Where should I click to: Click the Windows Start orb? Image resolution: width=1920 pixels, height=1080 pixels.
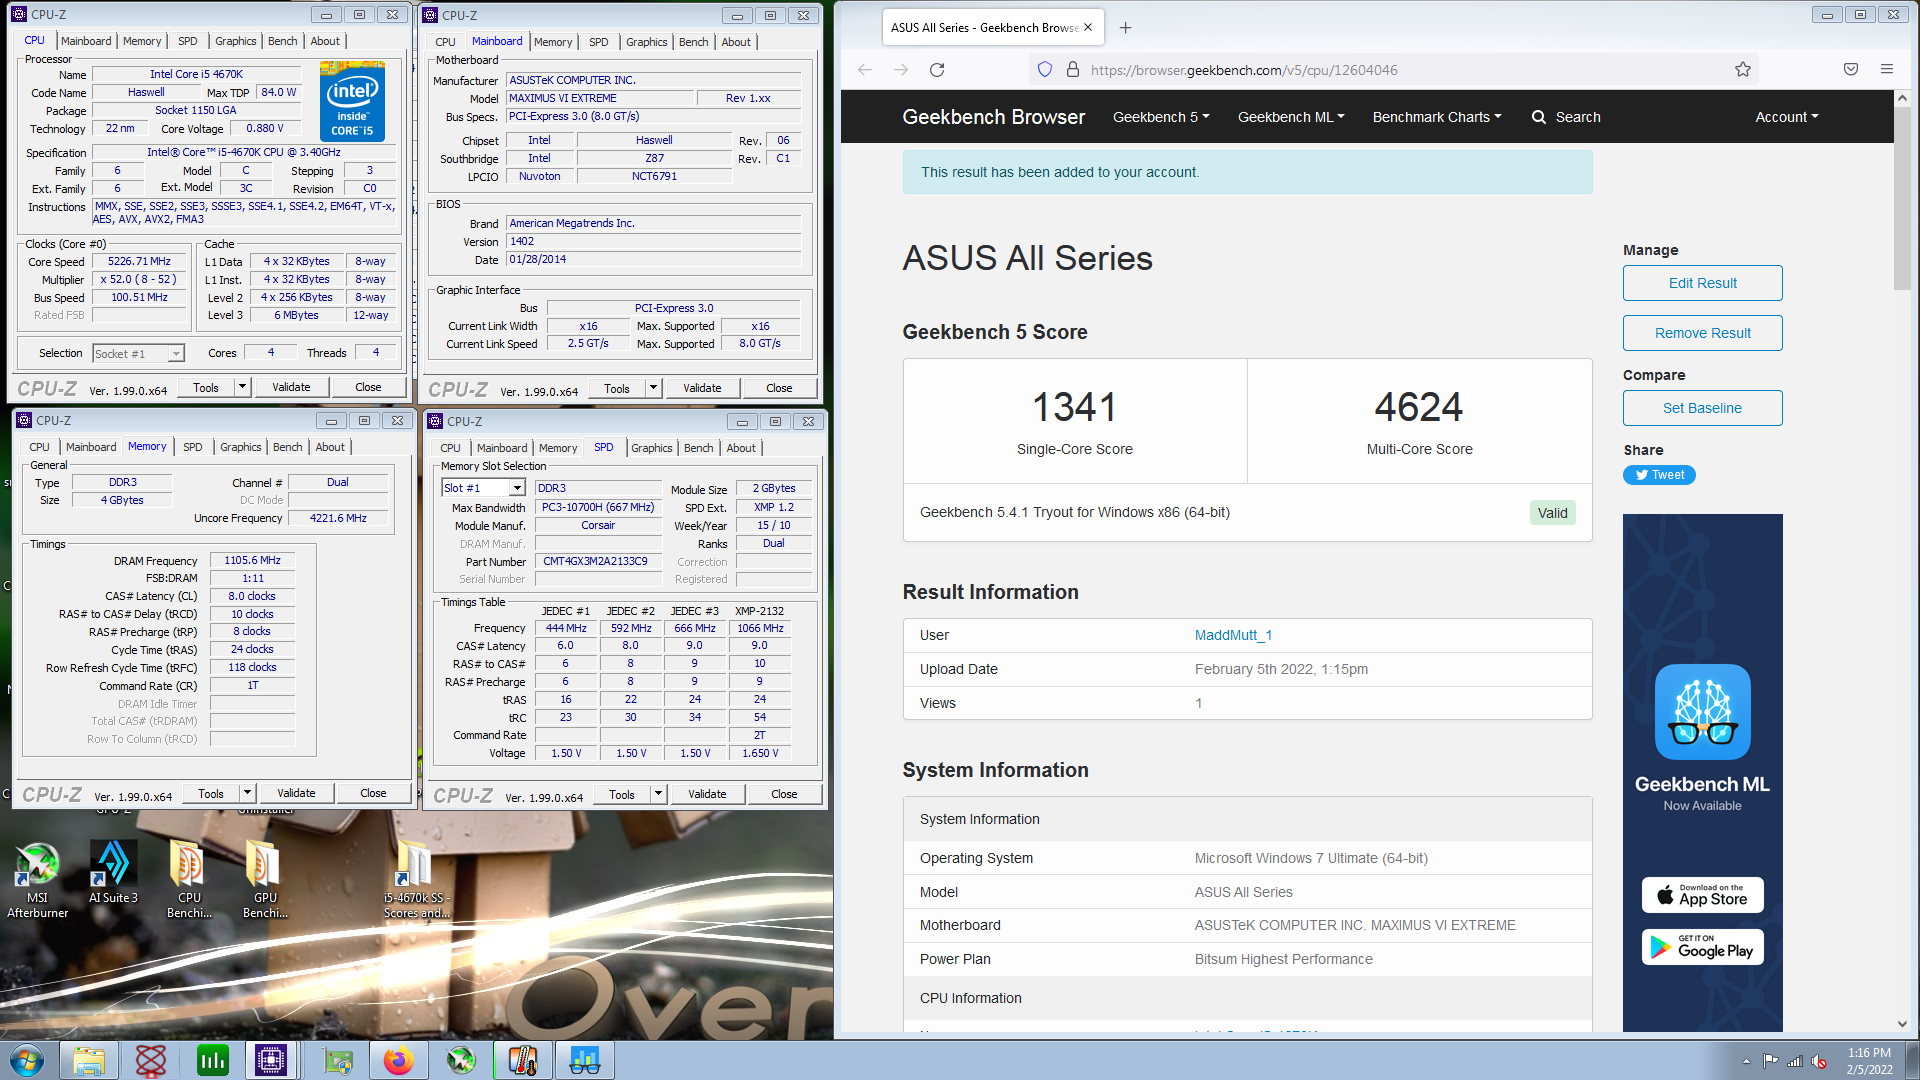[x=27, y=1060]
